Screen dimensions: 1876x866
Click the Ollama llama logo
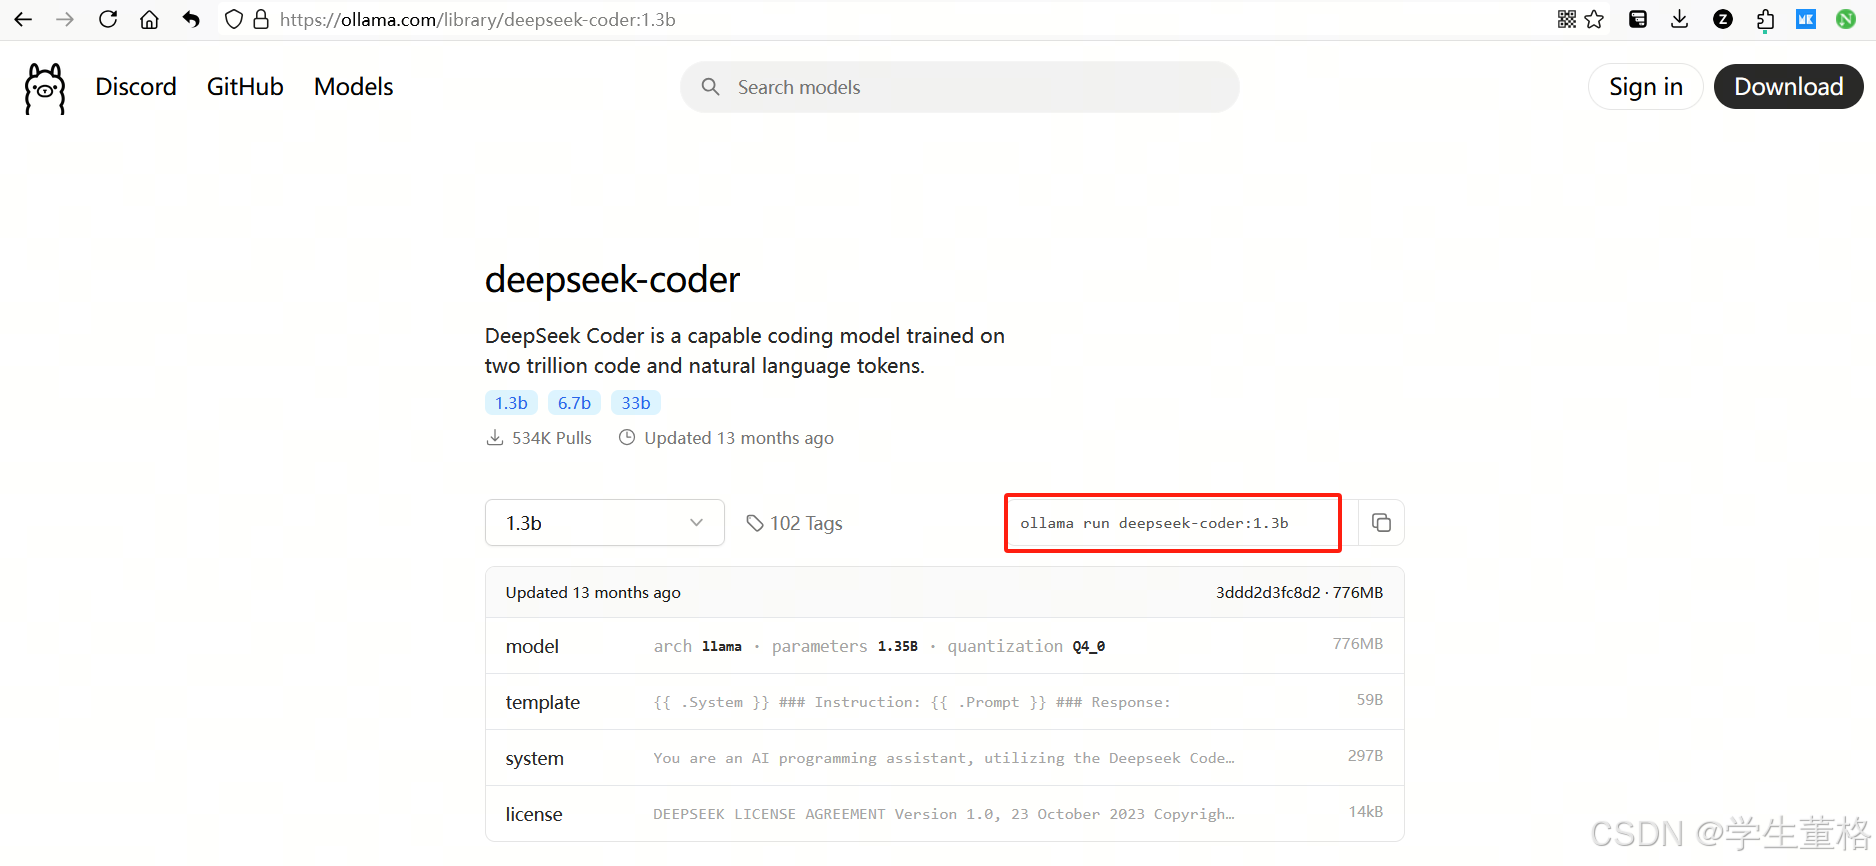45,88
